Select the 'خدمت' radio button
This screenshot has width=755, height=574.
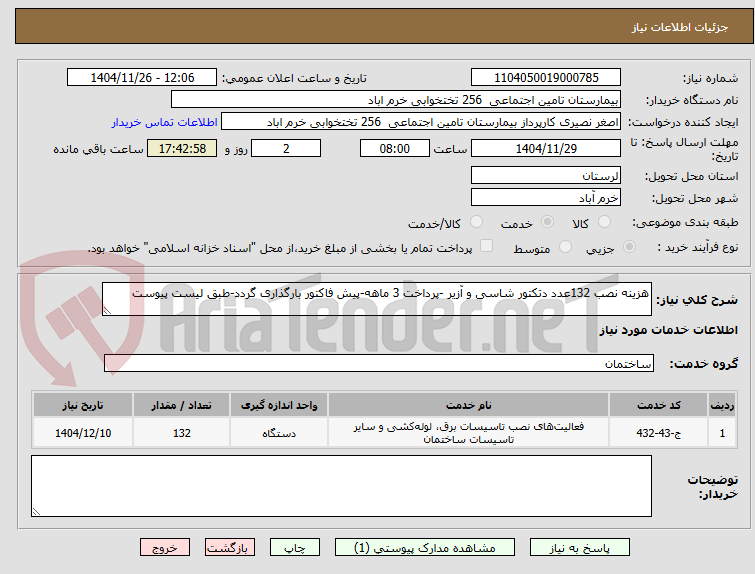coord(547,222)
